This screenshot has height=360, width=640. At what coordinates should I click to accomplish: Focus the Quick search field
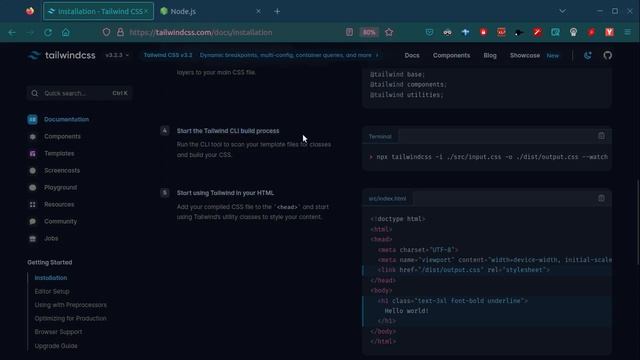coord(79,93)
